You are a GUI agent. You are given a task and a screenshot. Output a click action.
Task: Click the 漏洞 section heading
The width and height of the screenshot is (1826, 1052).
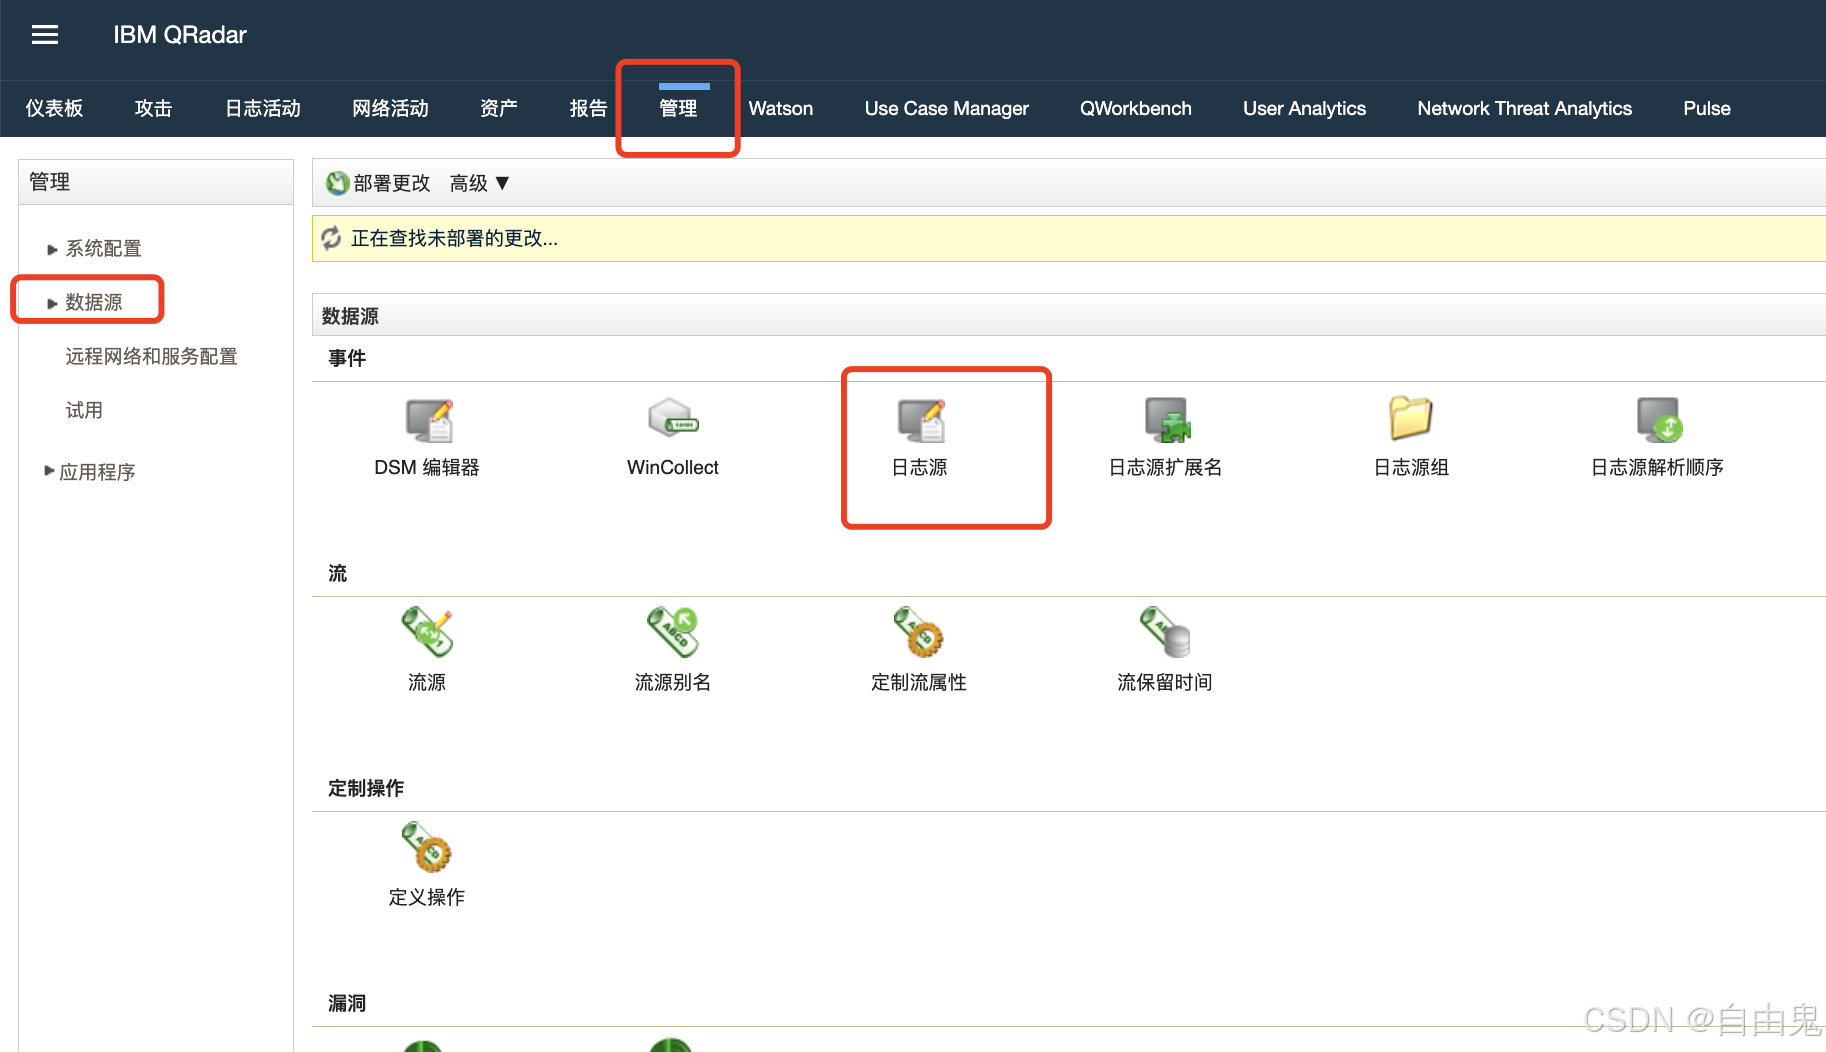pyautogui.click(x=347, y=1003)
